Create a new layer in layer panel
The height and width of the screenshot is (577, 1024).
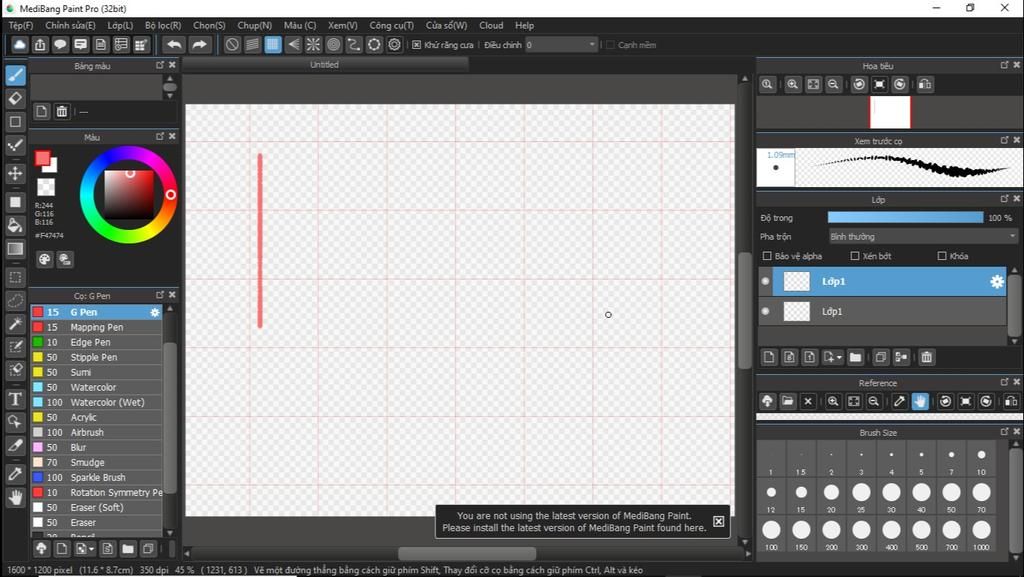pyautogui.click(x=769, y=357)
